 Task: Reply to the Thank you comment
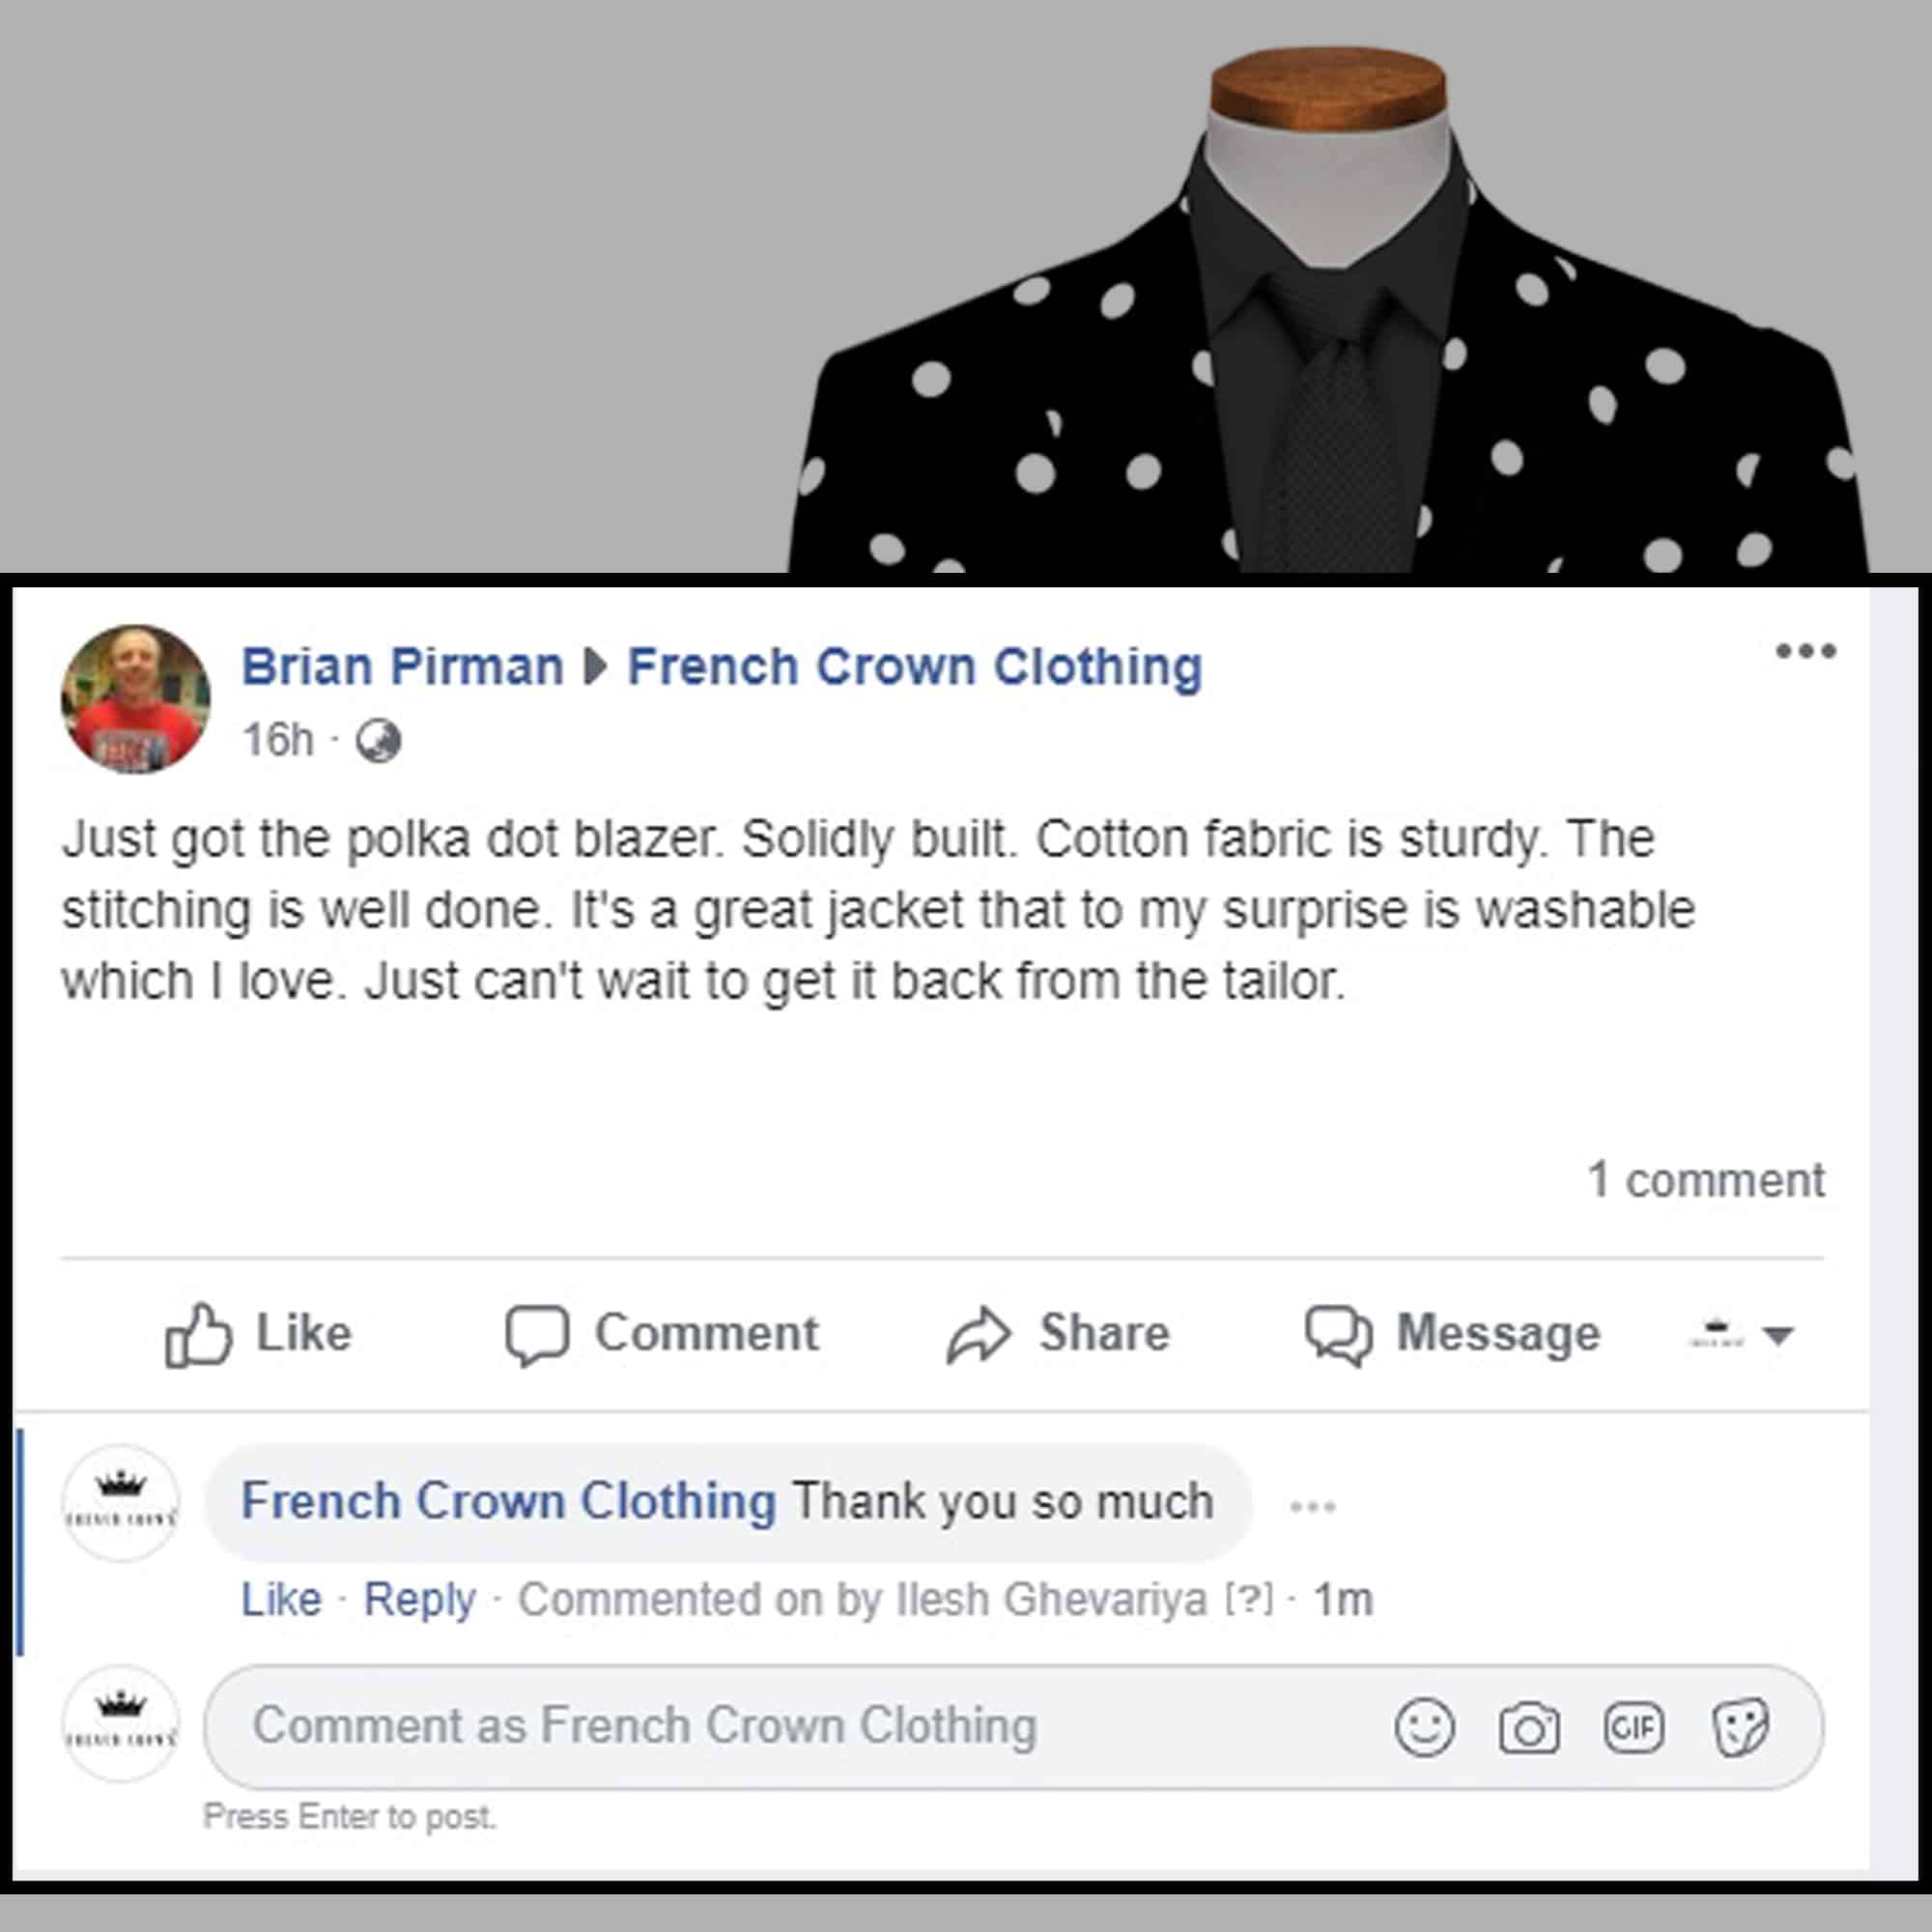point(419,1600)
